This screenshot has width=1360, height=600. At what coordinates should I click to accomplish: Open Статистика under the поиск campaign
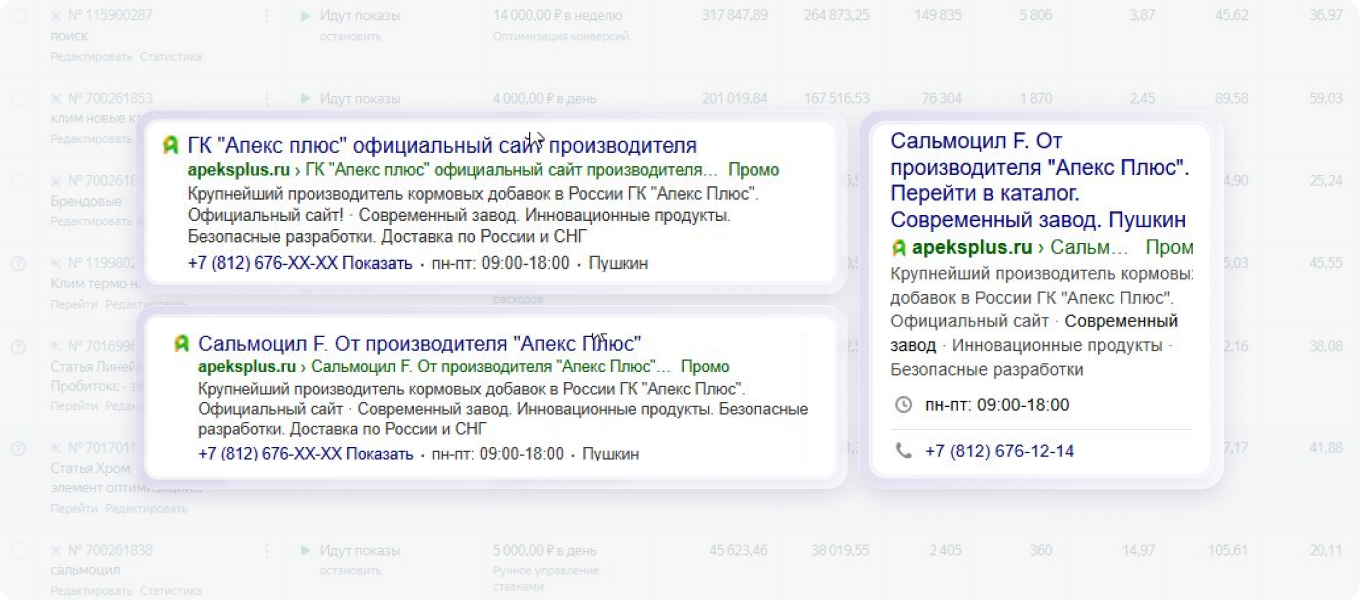click(171, 57)
